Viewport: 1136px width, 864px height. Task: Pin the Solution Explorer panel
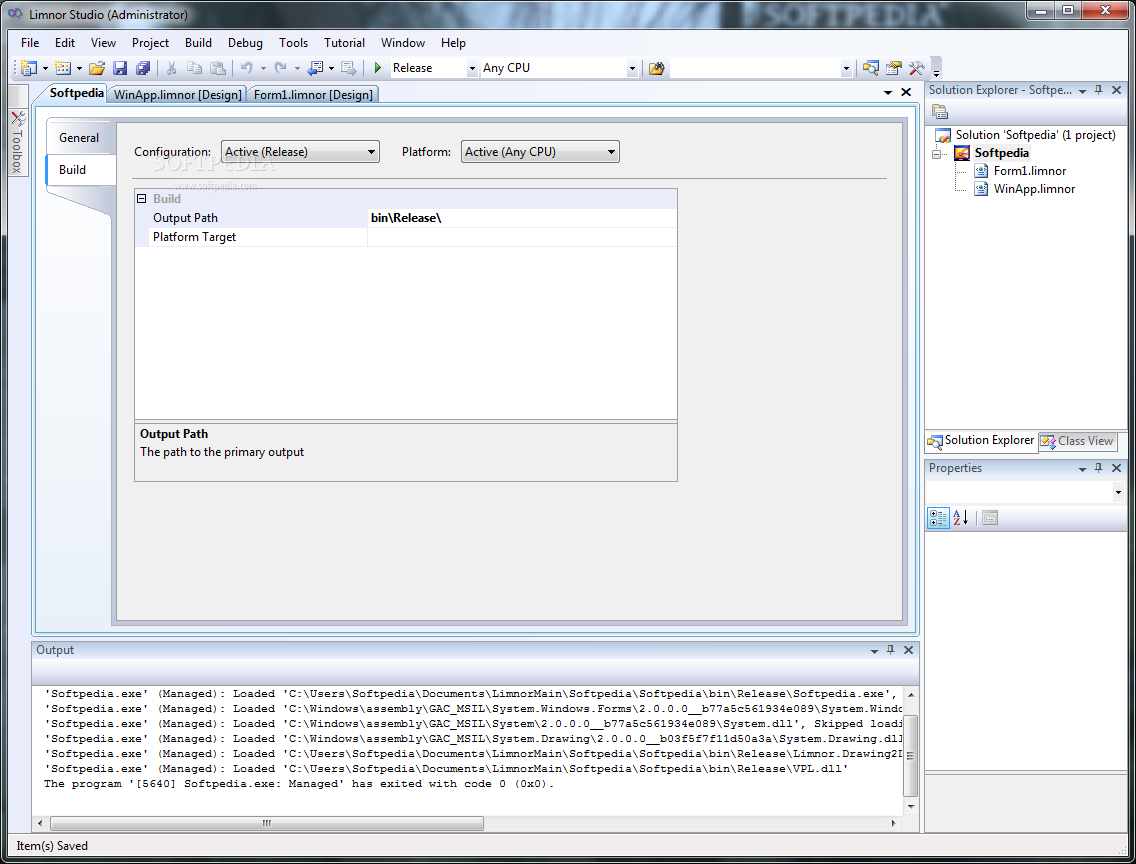pos(1098,90)
